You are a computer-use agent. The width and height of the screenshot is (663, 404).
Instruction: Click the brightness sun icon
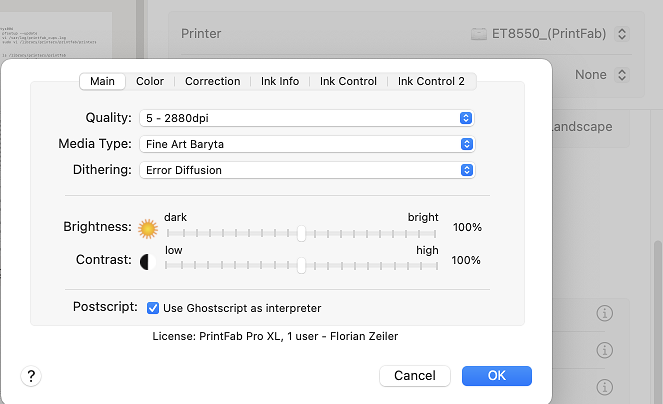tap(149, 228)
